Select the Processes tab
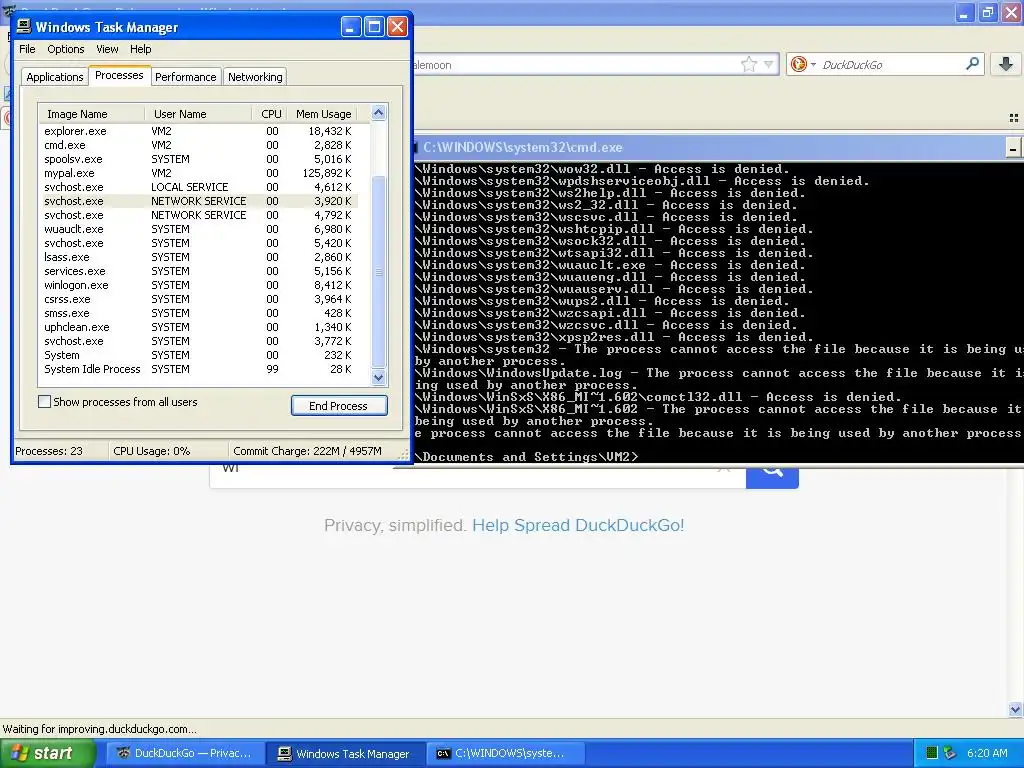 point(120,75)
